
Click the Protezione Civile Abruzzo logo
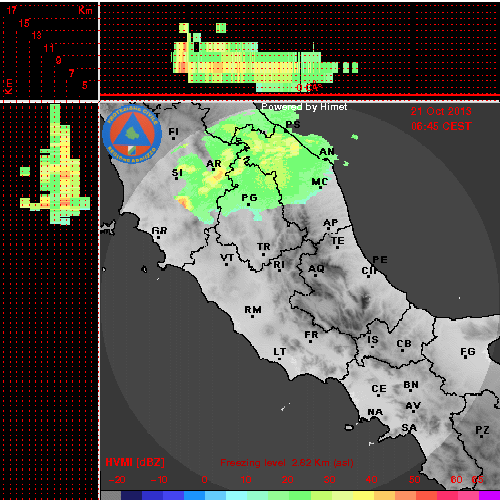coord(132,135)
